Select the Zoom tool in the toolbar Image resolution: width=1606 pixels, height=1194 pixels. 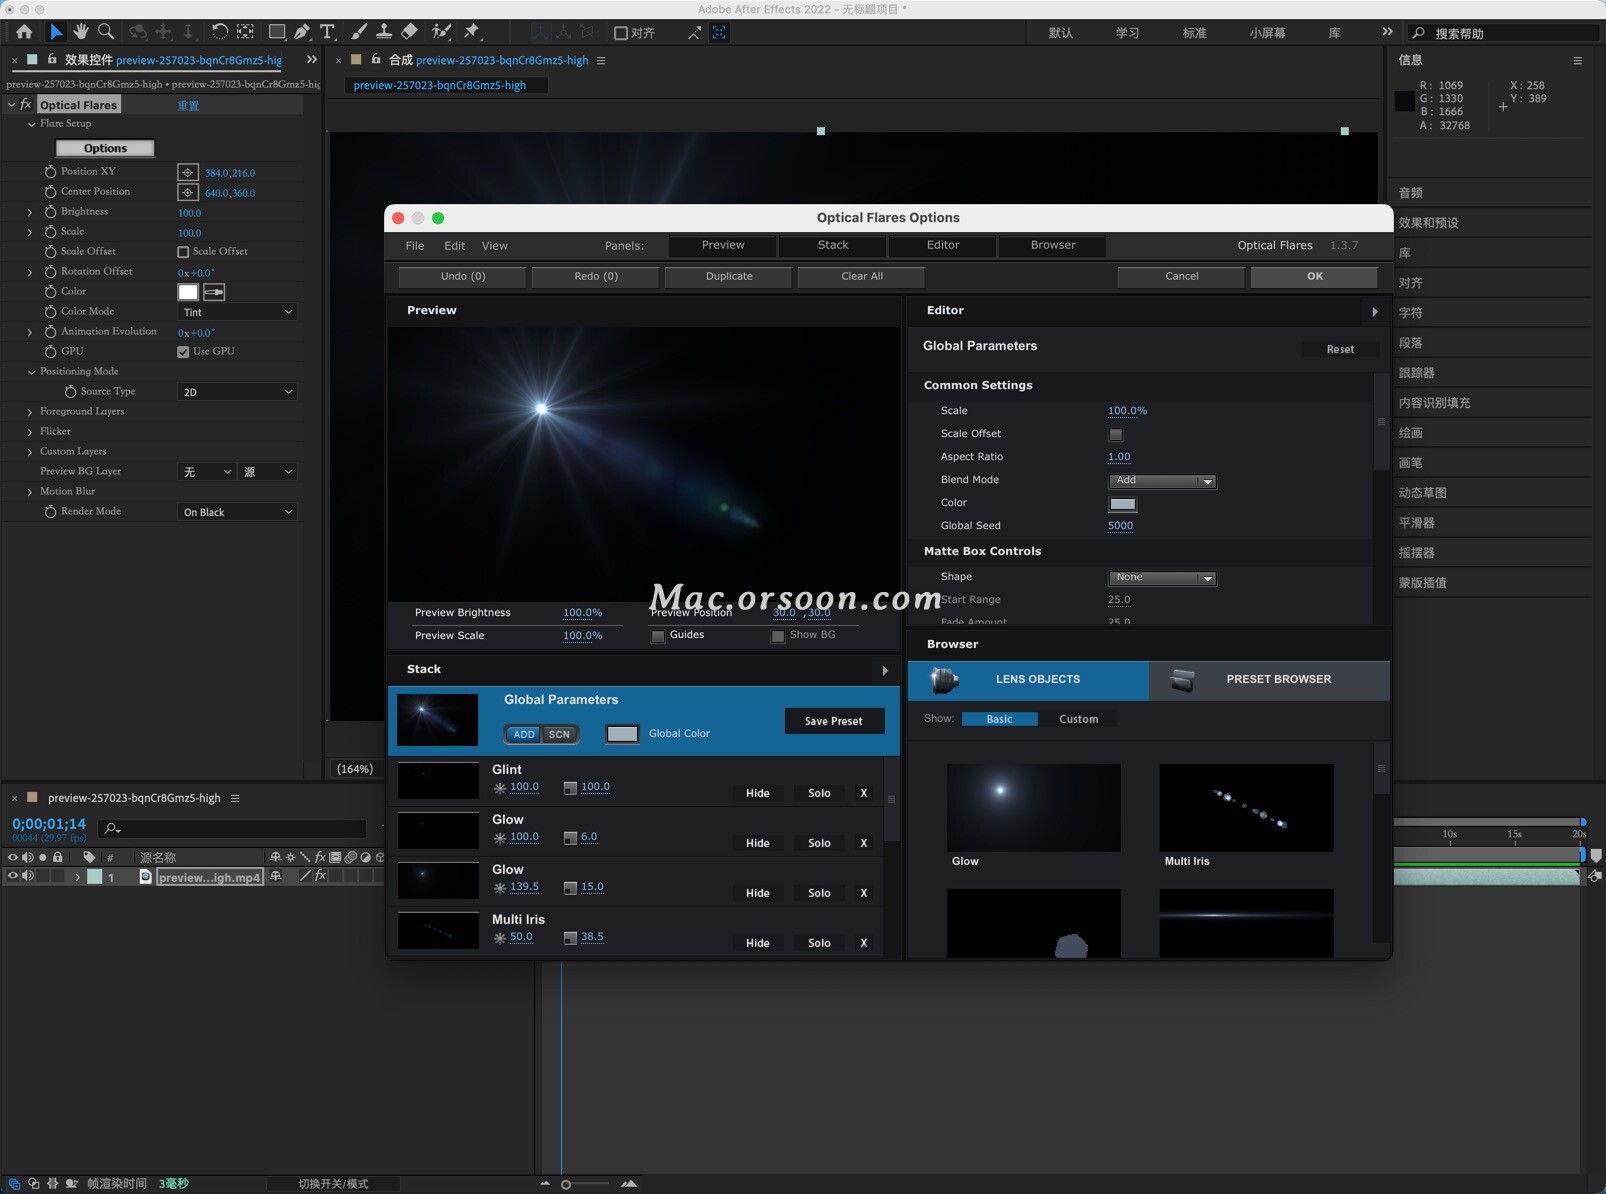[105, 32]
